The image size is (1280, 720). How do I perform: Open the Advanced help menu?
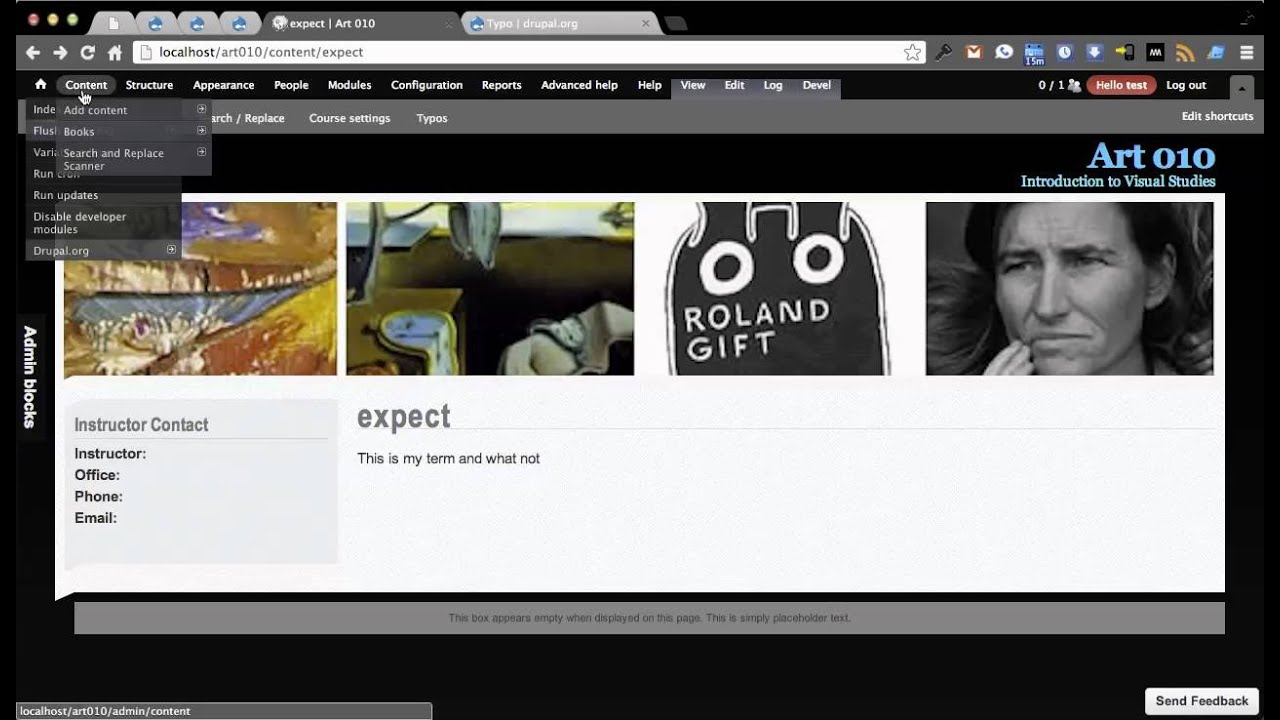(579, 85)
